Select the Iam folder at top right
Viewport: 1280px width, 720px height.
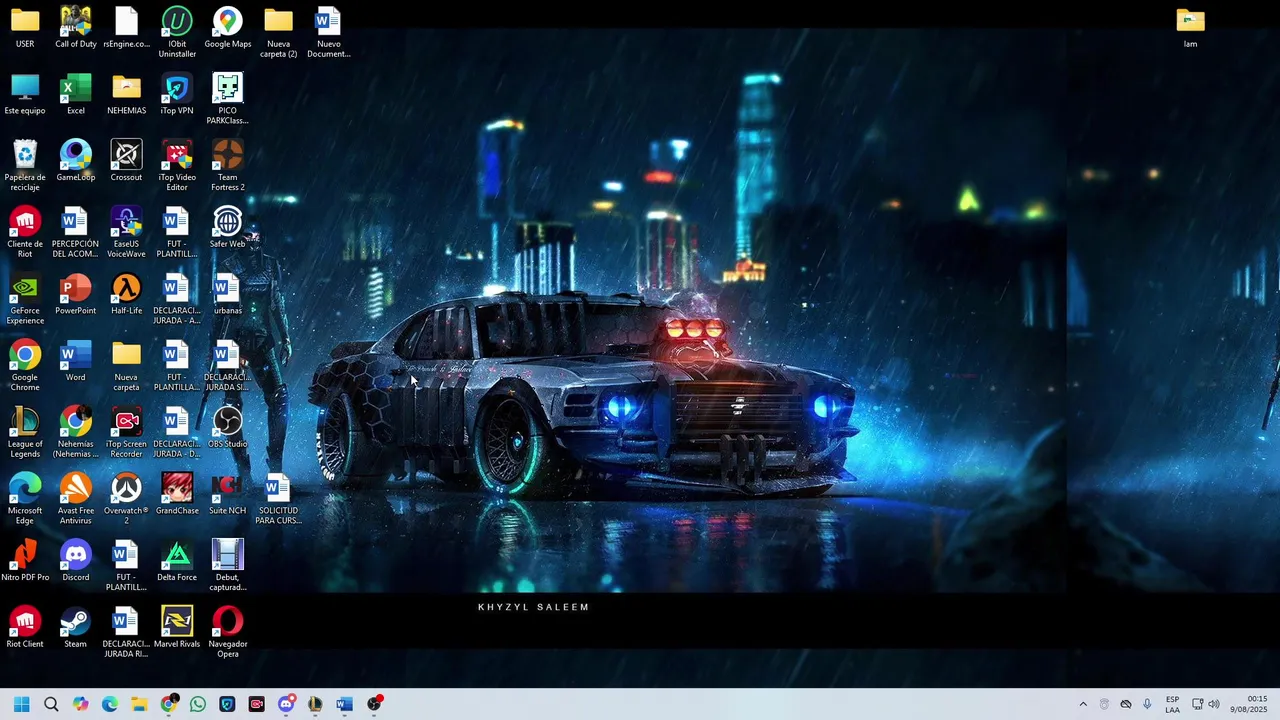1190,28
